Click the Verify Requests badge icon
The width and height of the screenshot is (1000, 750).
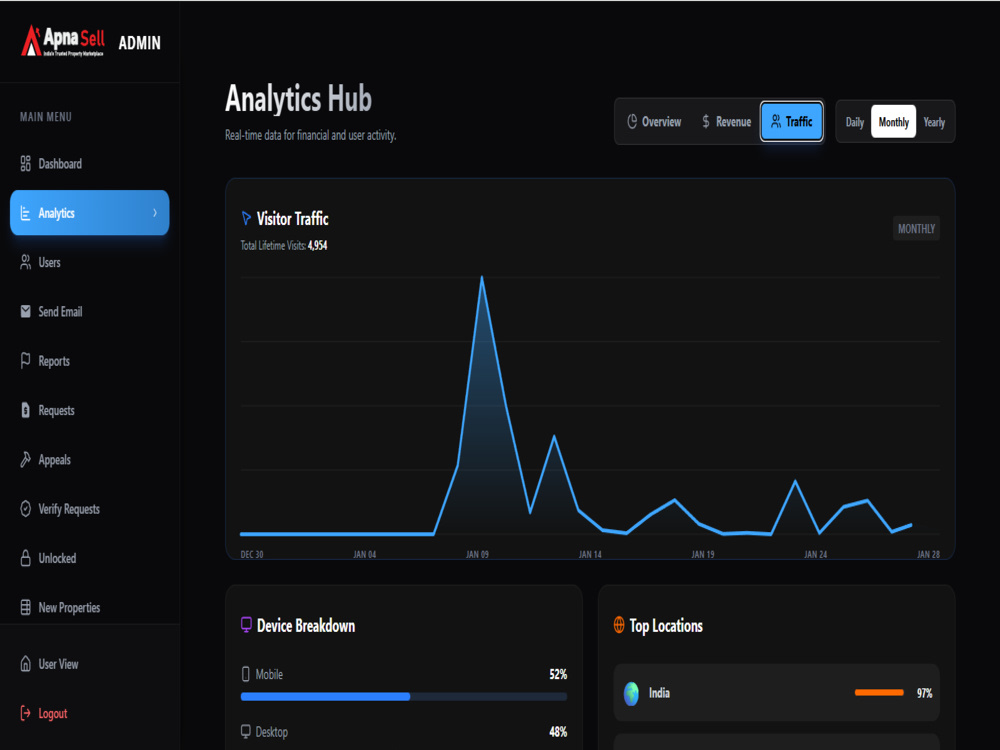[x=26, y=509]
